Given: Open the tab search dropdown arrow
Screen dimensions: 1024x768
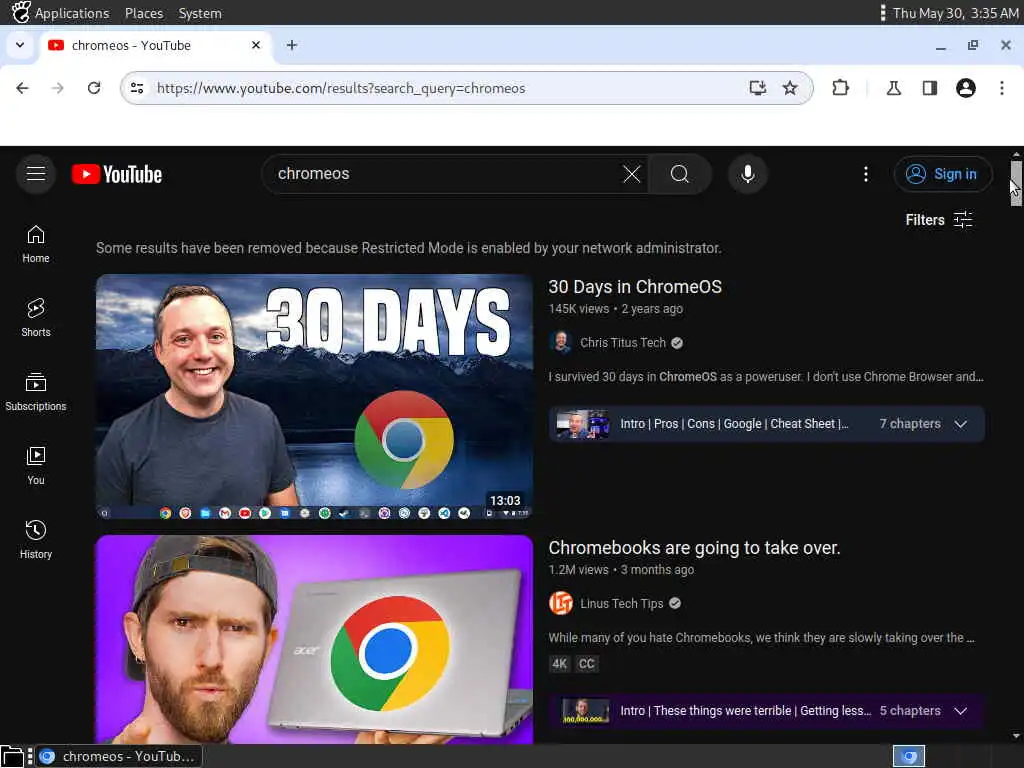Looking at the screenshot, I should coord(20,45).
